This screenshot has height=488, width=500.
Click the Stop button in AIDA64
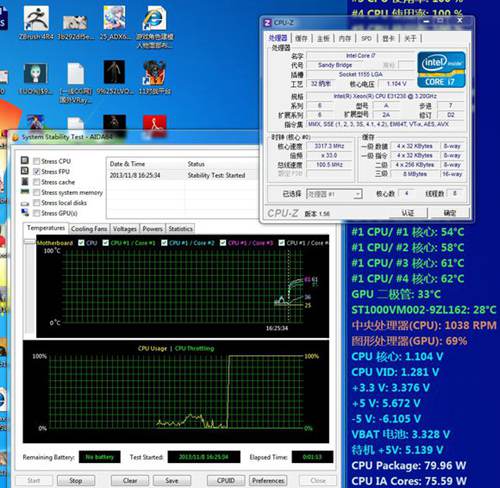pyautogui.click(x=76, y=480)
